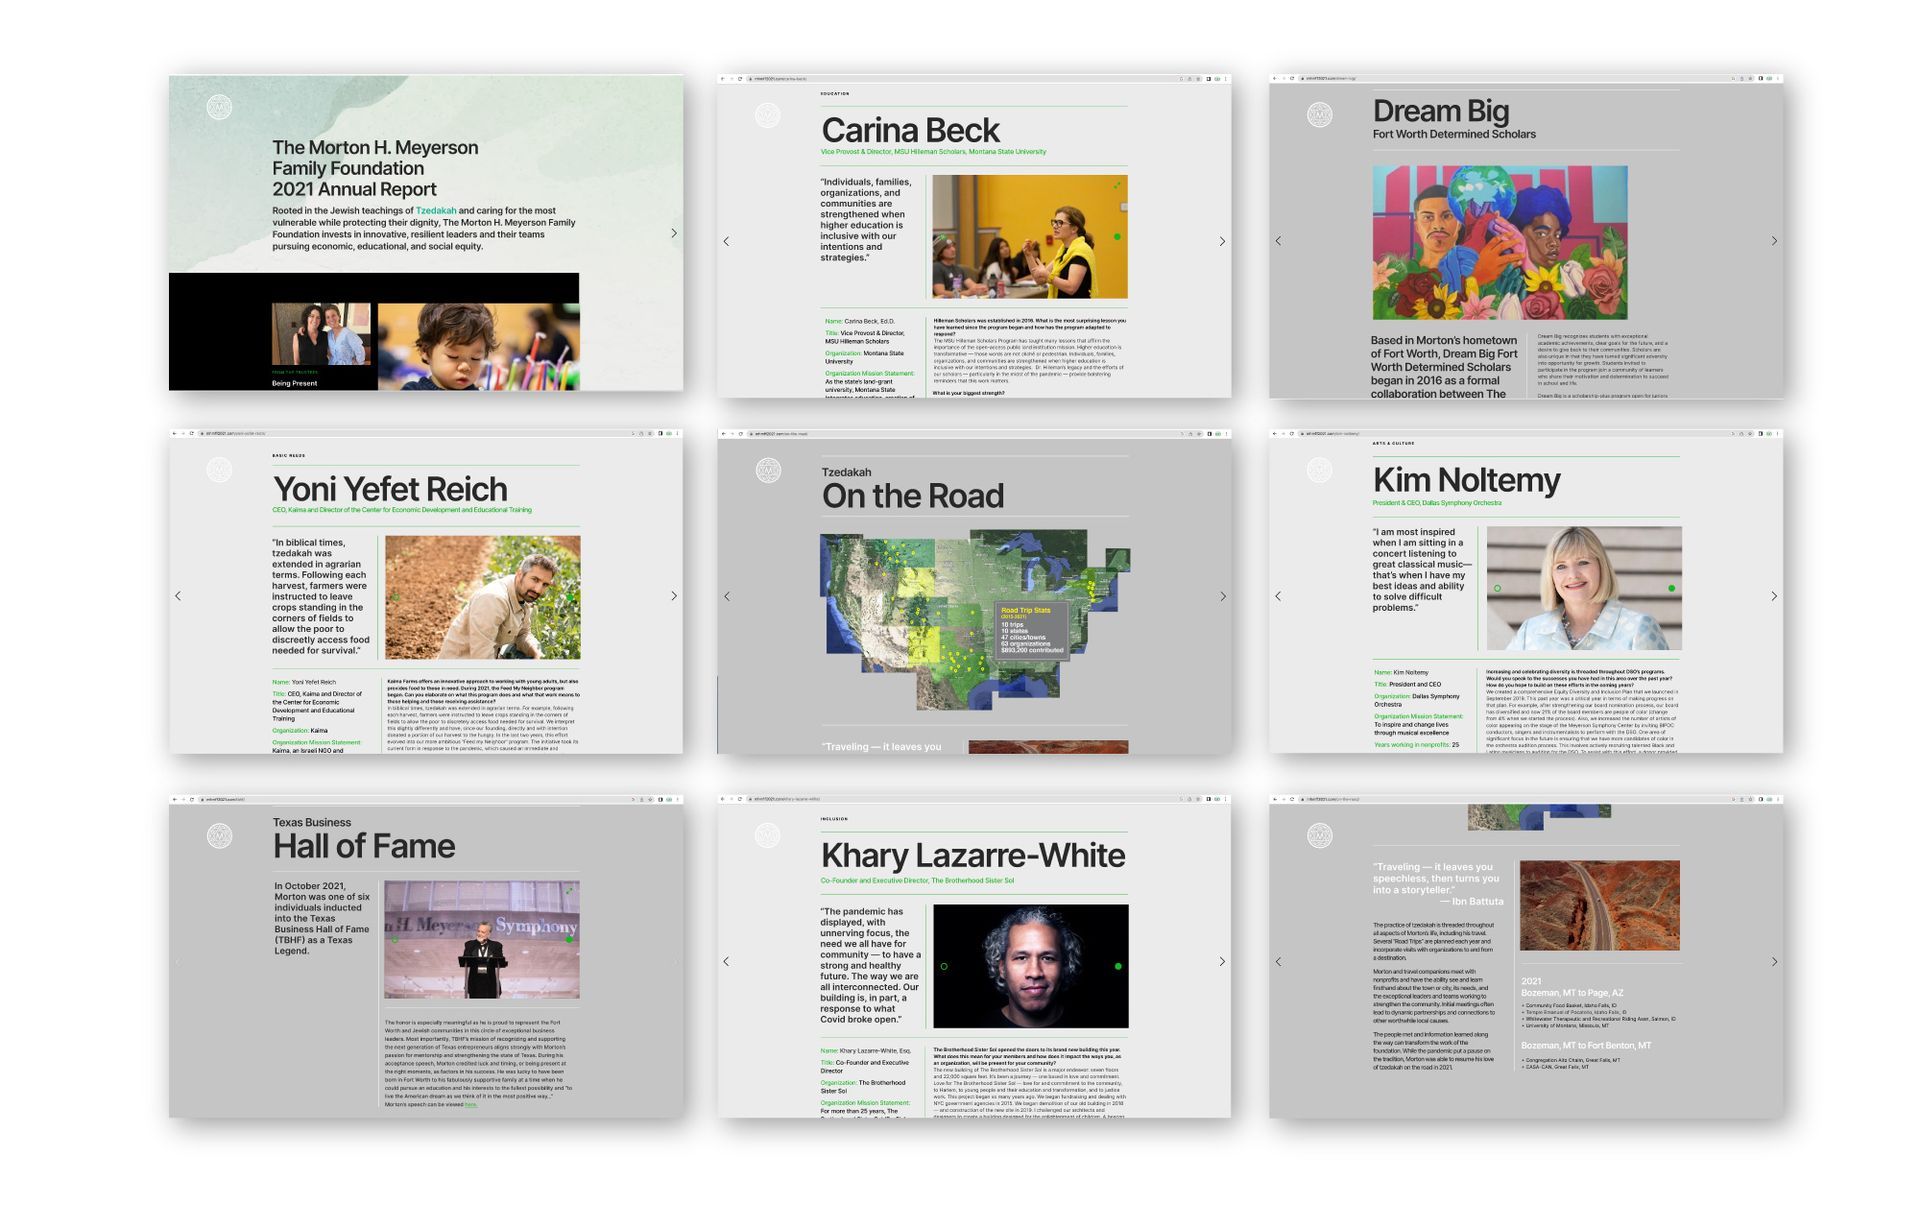
Task: Go to next slide from the Annual Report page
Action: pos(674,233)
